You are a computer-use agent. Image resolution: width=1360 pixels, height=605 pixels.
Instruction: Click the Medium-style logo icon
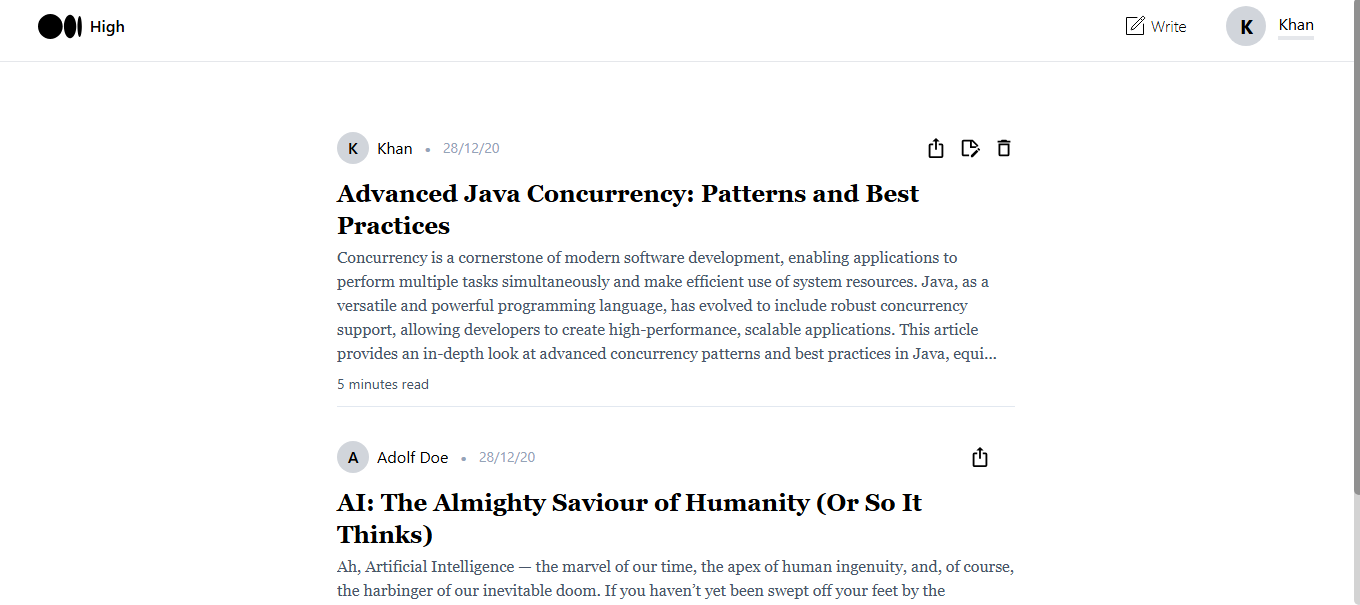[x=60, y=27]
